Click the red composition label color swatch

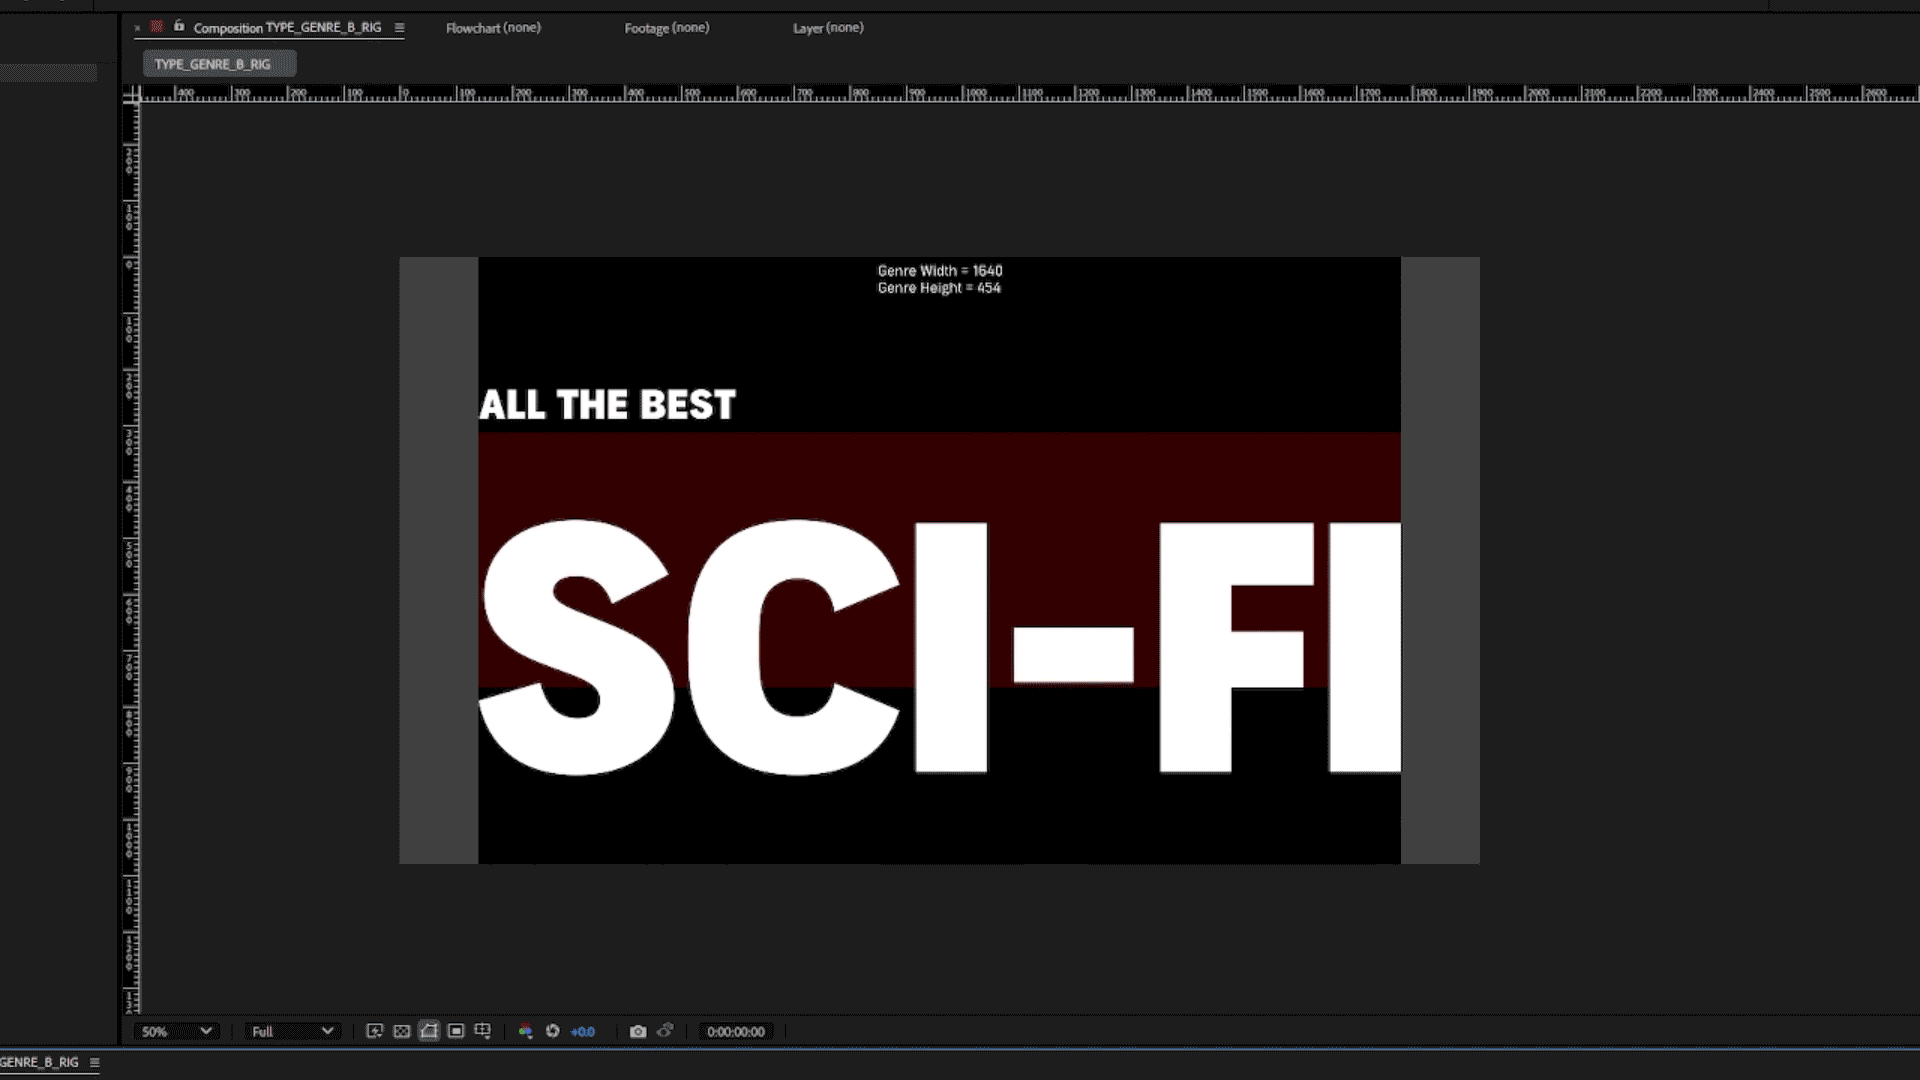click(157, 27)
